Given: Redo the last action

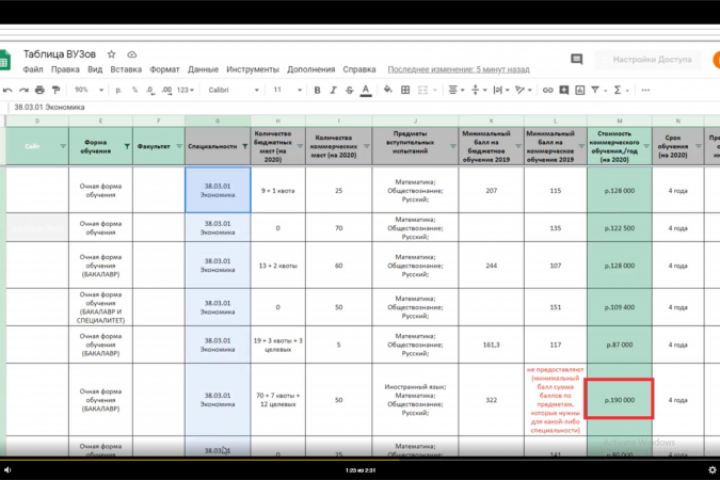Looking at the screenshot, I should [x=24, y=90].
